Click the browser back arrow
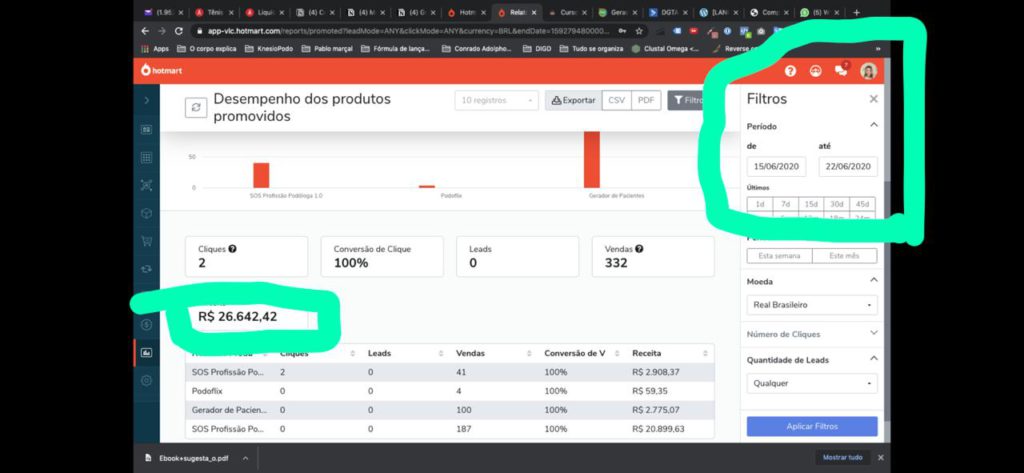 coord(144,31)
